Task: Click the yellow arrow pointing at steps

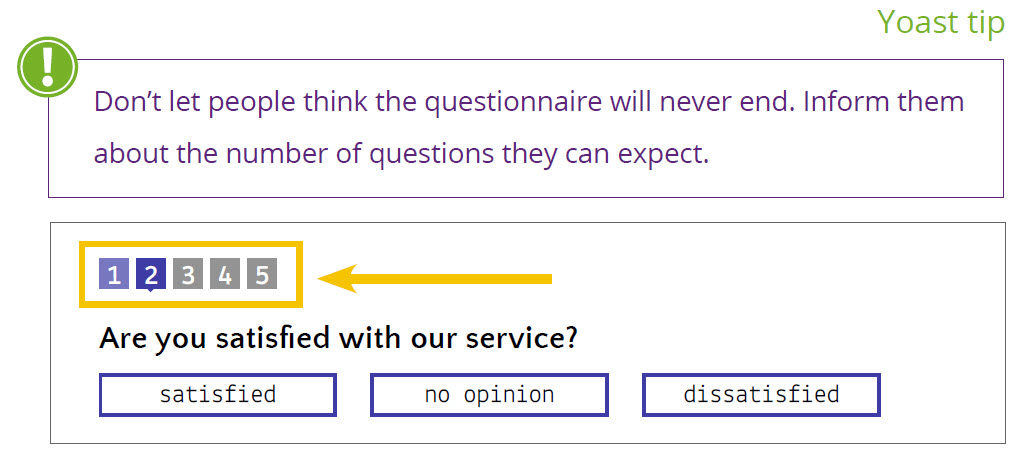Action: coord(435,279)
